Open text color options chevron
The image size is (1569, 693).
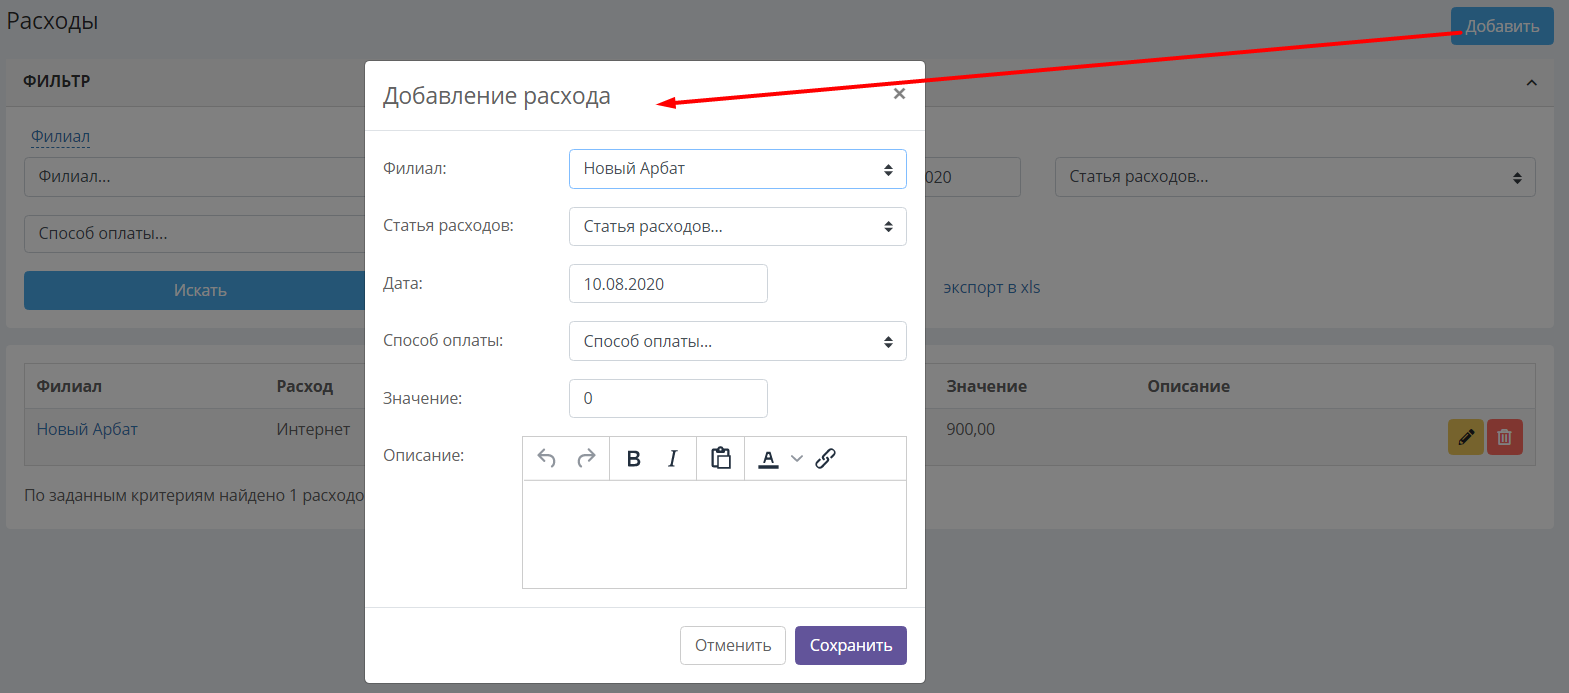pos(796,459)
